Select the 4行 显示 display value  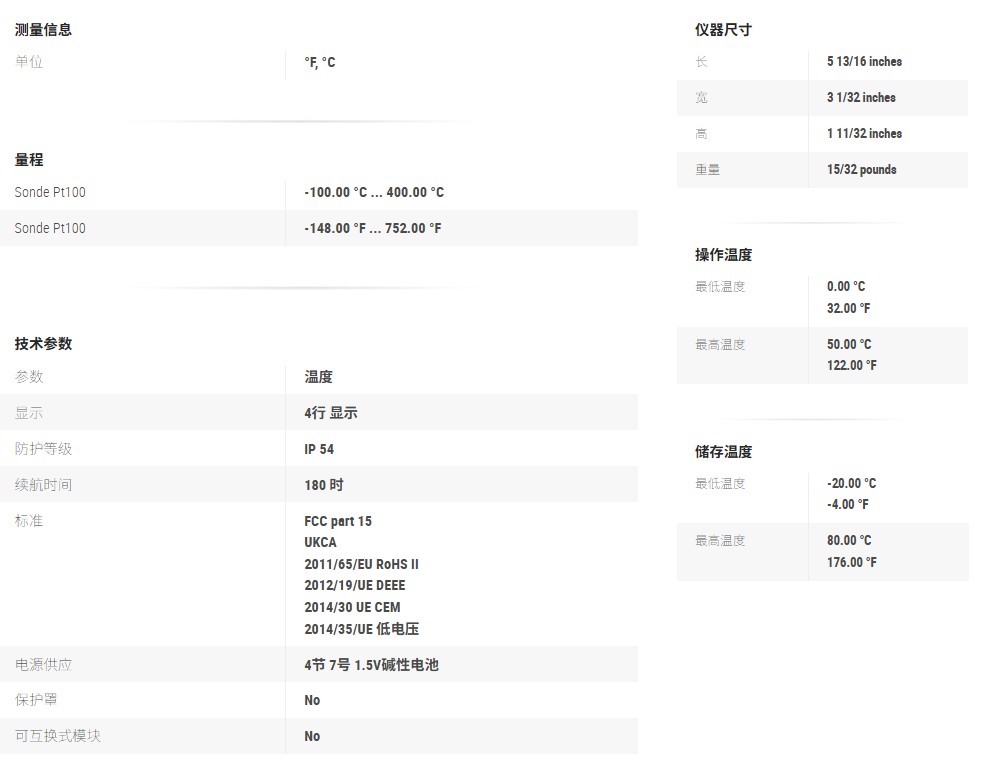coord(331,413)
